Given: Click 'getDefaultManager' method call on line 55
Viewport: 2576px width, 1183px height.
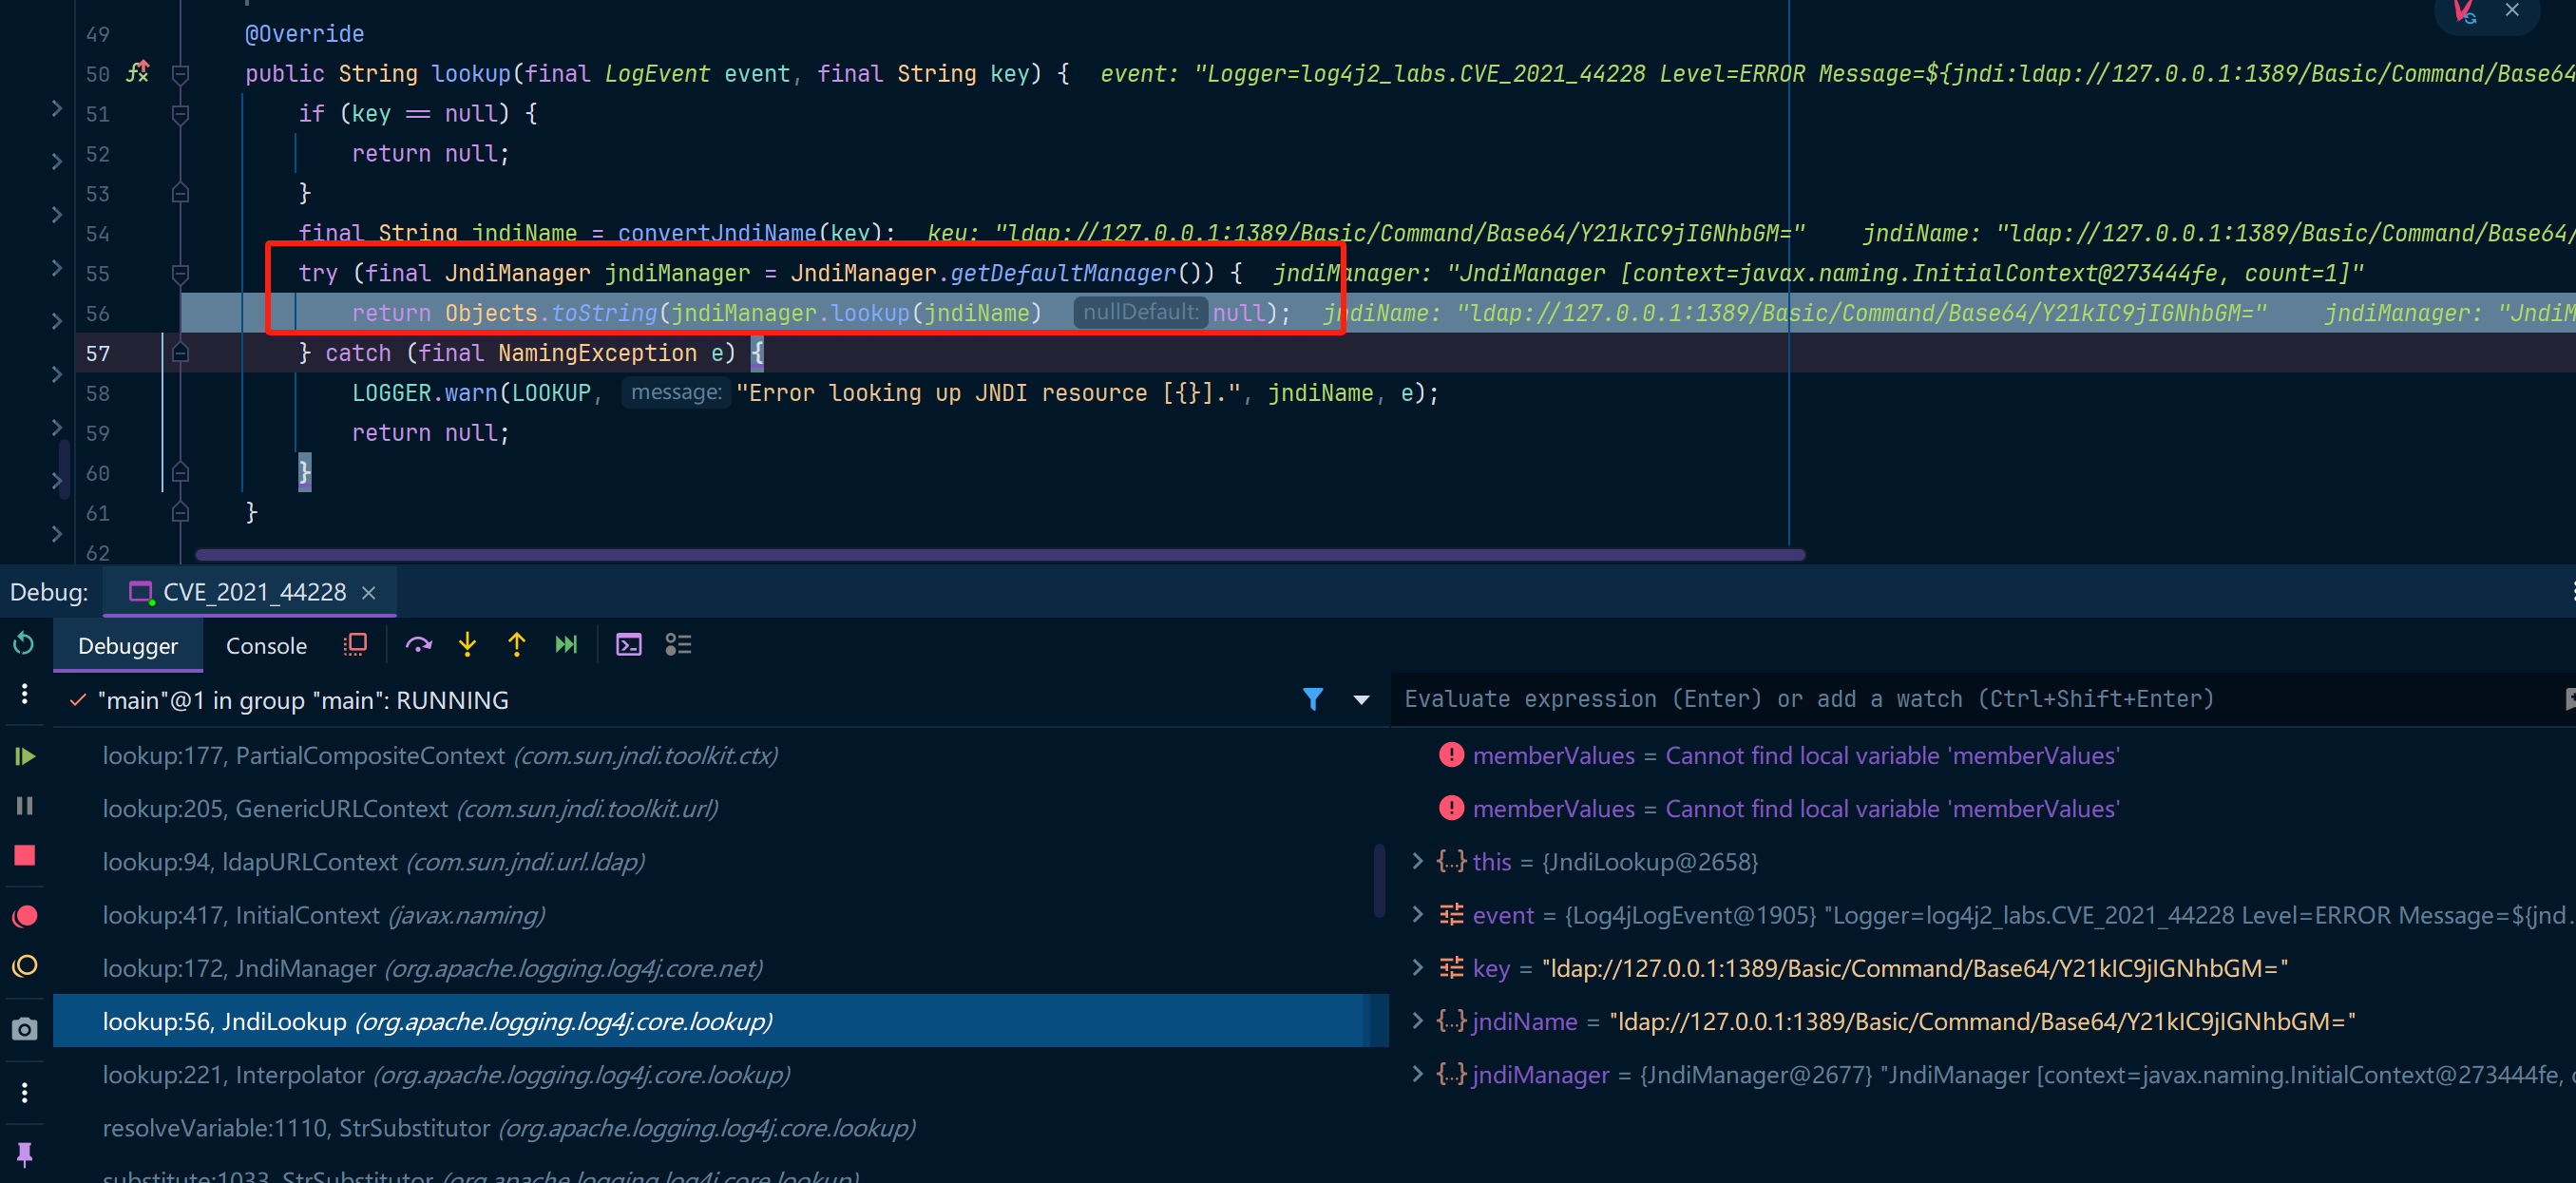Looking at the screenshot, I should (1063, 273).
